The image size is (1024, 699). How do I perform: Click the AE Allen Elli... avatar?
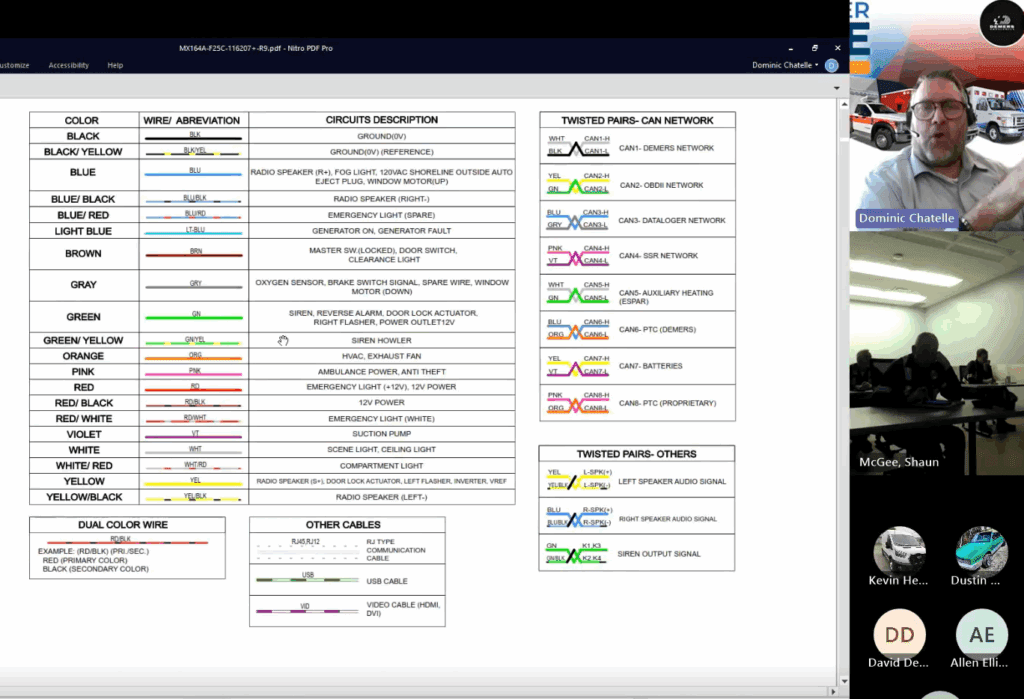(x=982, y=634)
